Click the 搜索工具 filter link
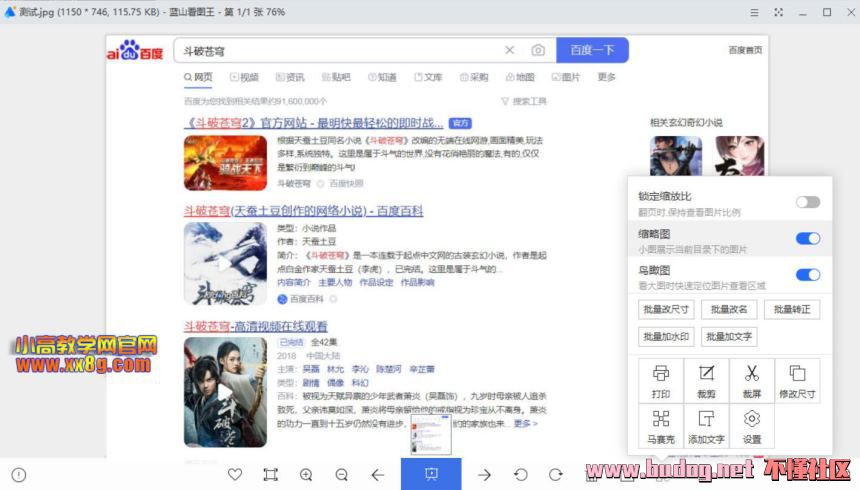 [x=524, y=102]
